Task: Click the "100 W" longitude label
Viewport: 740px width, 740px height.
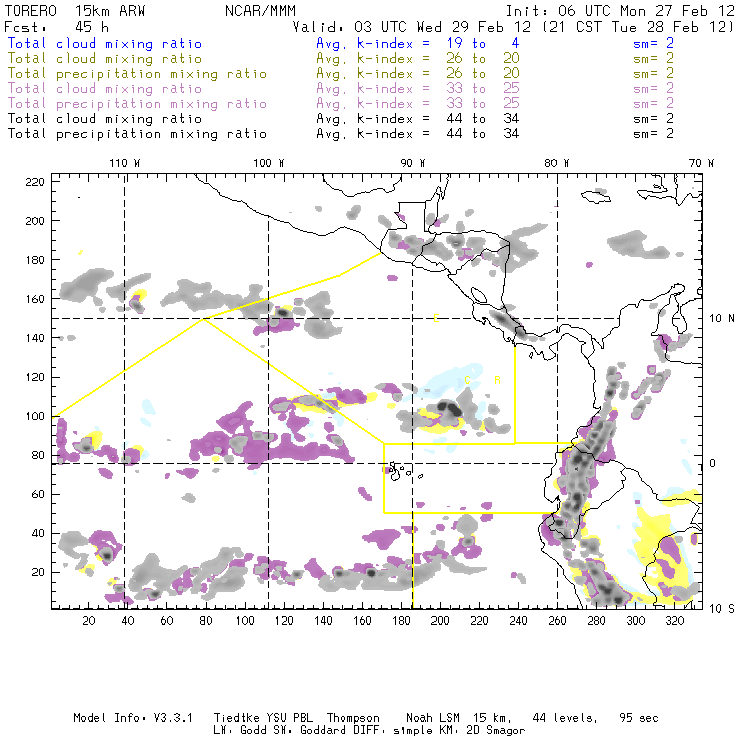Action: [269, 163]
